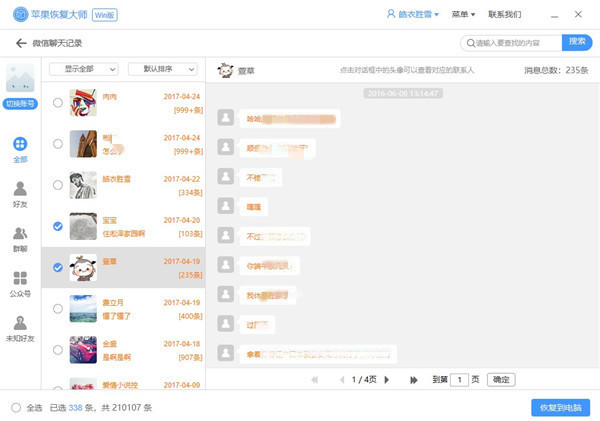This screenshot has height=421, width=600.
Task: Open the 默认排序 sort dropdown
Action: (x=163, y=69)
